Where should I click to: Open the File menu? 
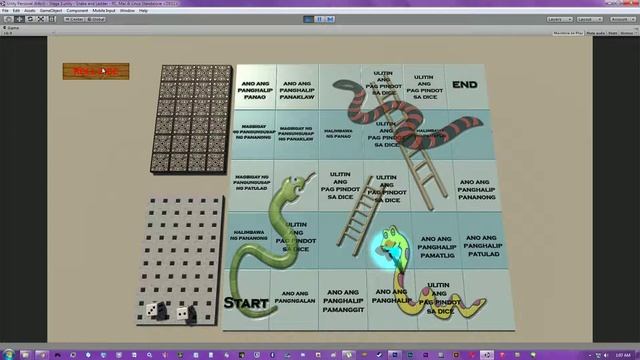click(5, 11)
